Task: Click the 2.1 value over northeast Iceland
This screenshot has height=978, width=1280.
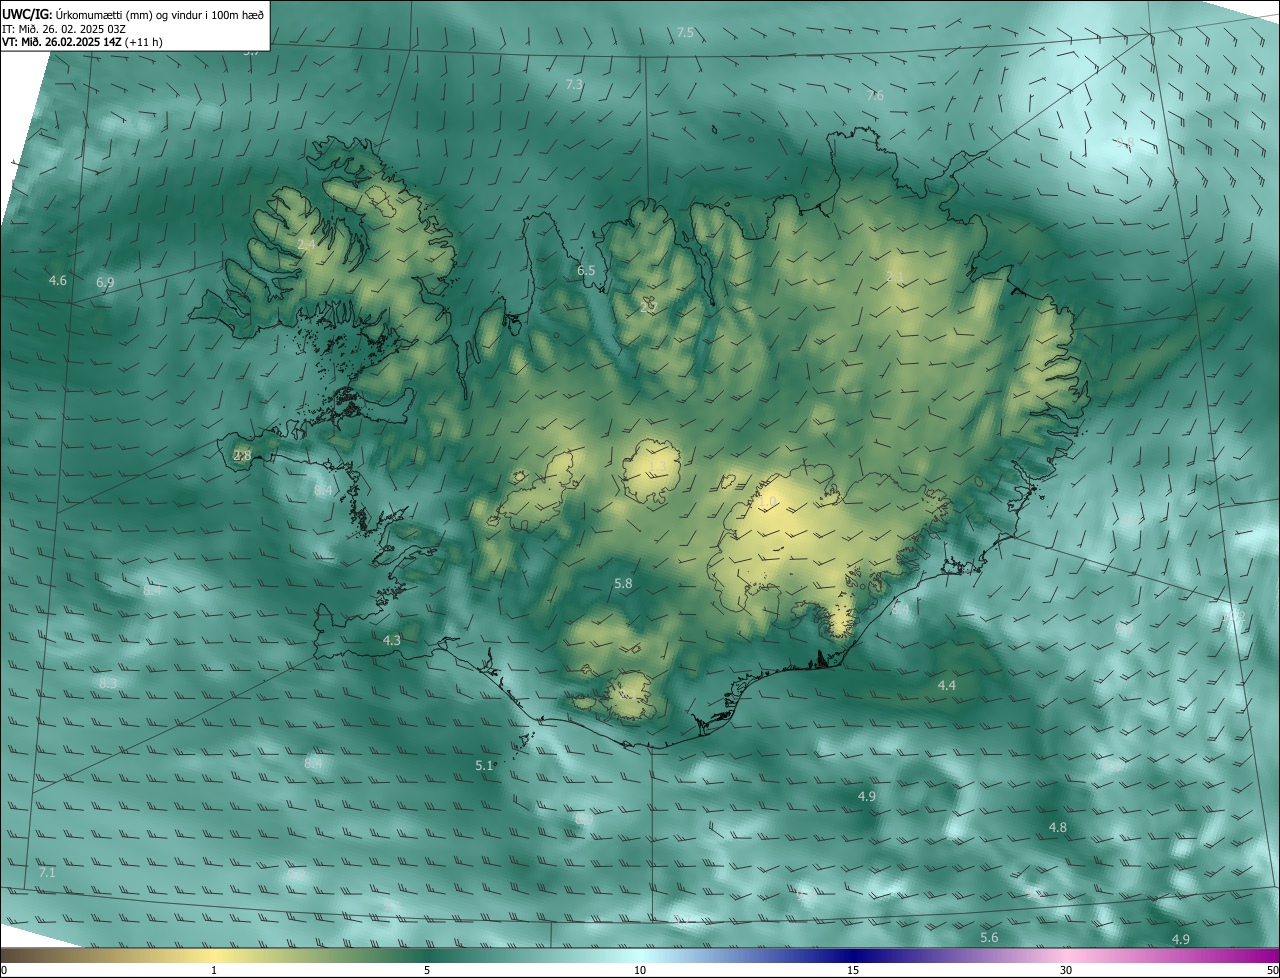Action: point(895,277)
